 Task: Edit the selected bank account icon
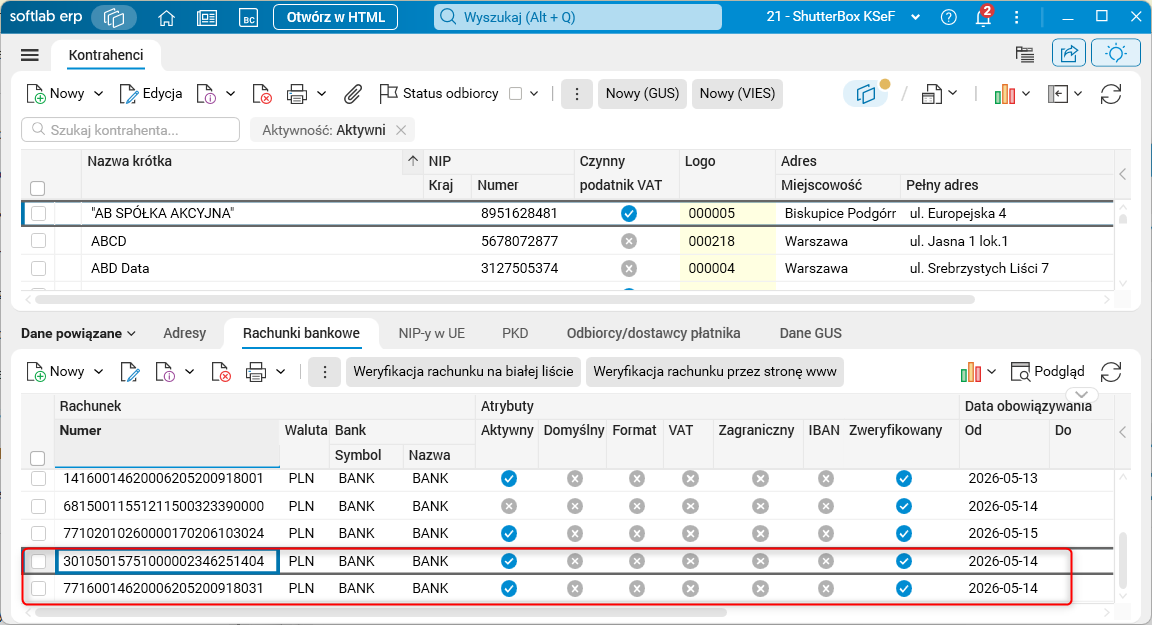(x=130, y=372)
